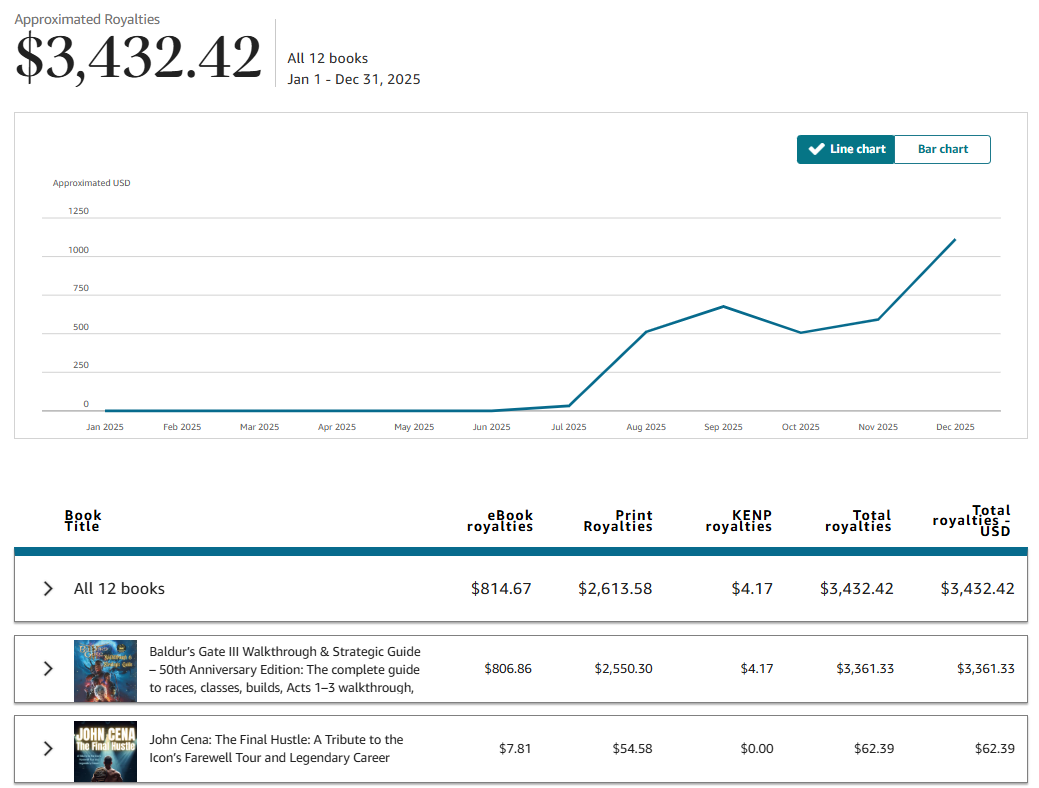Image resolution: width=1039 pixels, height=788 pixels.
Task: Click the Dec 2025 peak on the line
Action: [x=955, y=239]
